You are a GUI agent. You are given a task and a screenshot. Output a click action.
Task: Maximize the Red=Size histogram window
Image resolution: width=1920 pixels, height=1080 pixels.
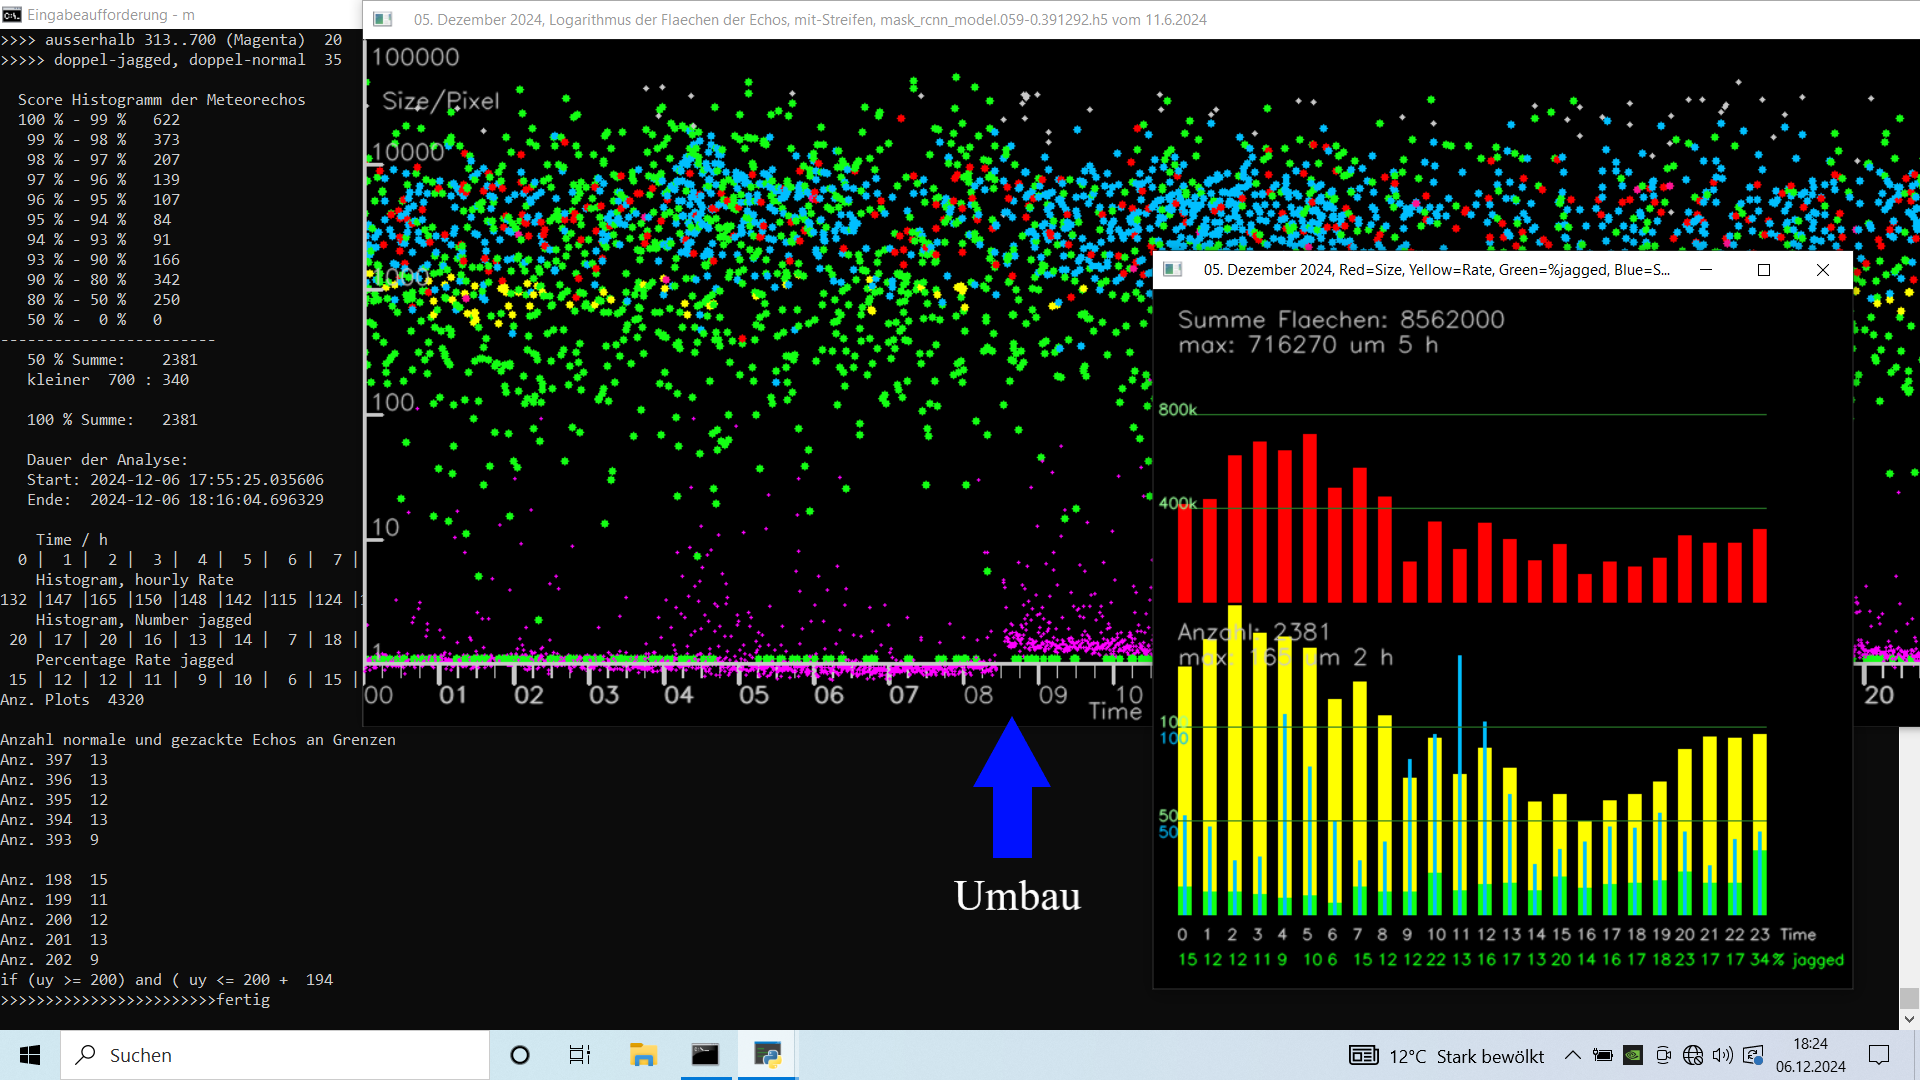coord(1764,270)
